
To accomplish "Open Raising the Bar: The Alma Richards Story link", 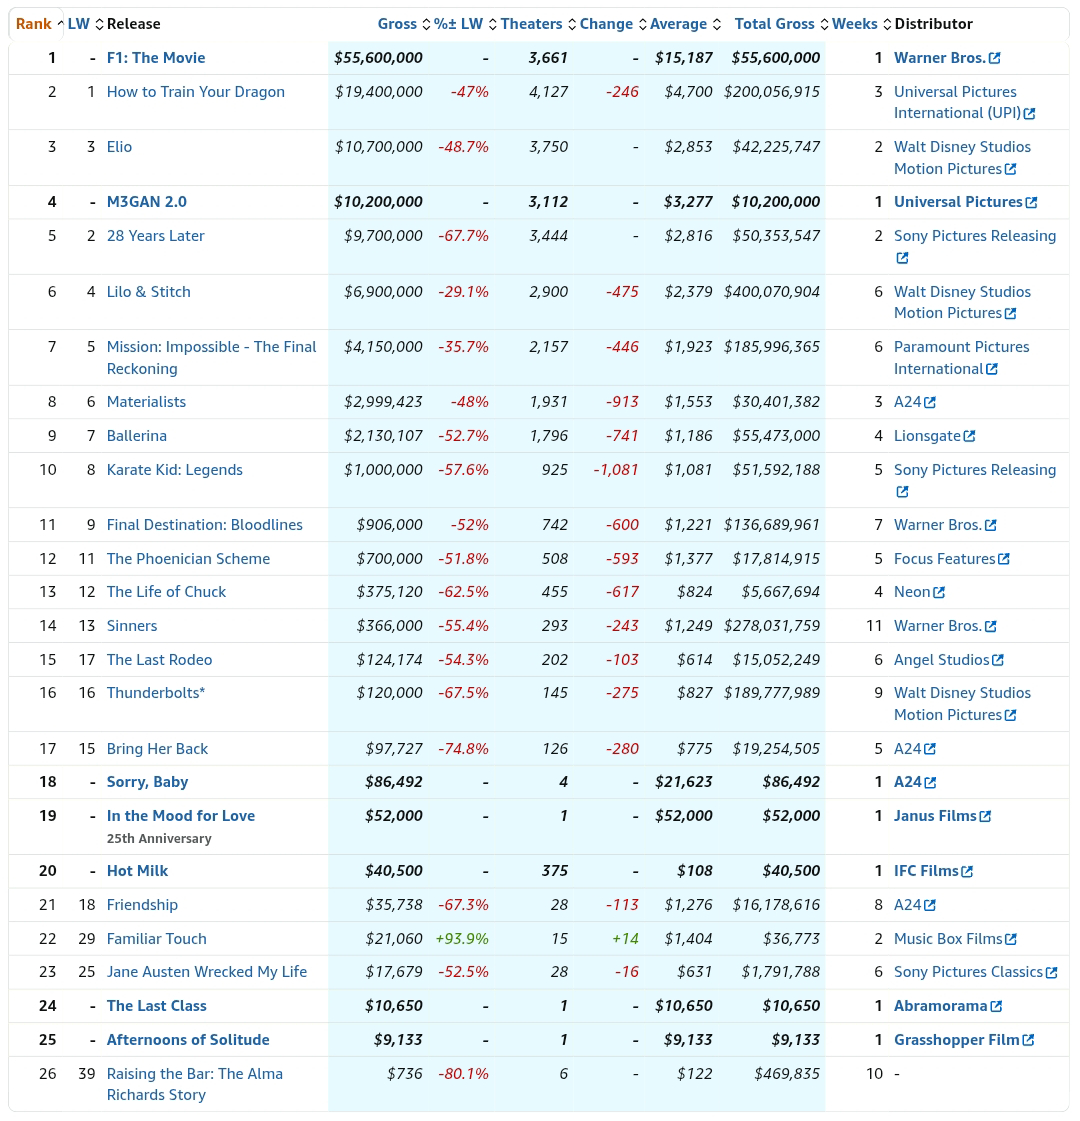I will click(194, 1085).
